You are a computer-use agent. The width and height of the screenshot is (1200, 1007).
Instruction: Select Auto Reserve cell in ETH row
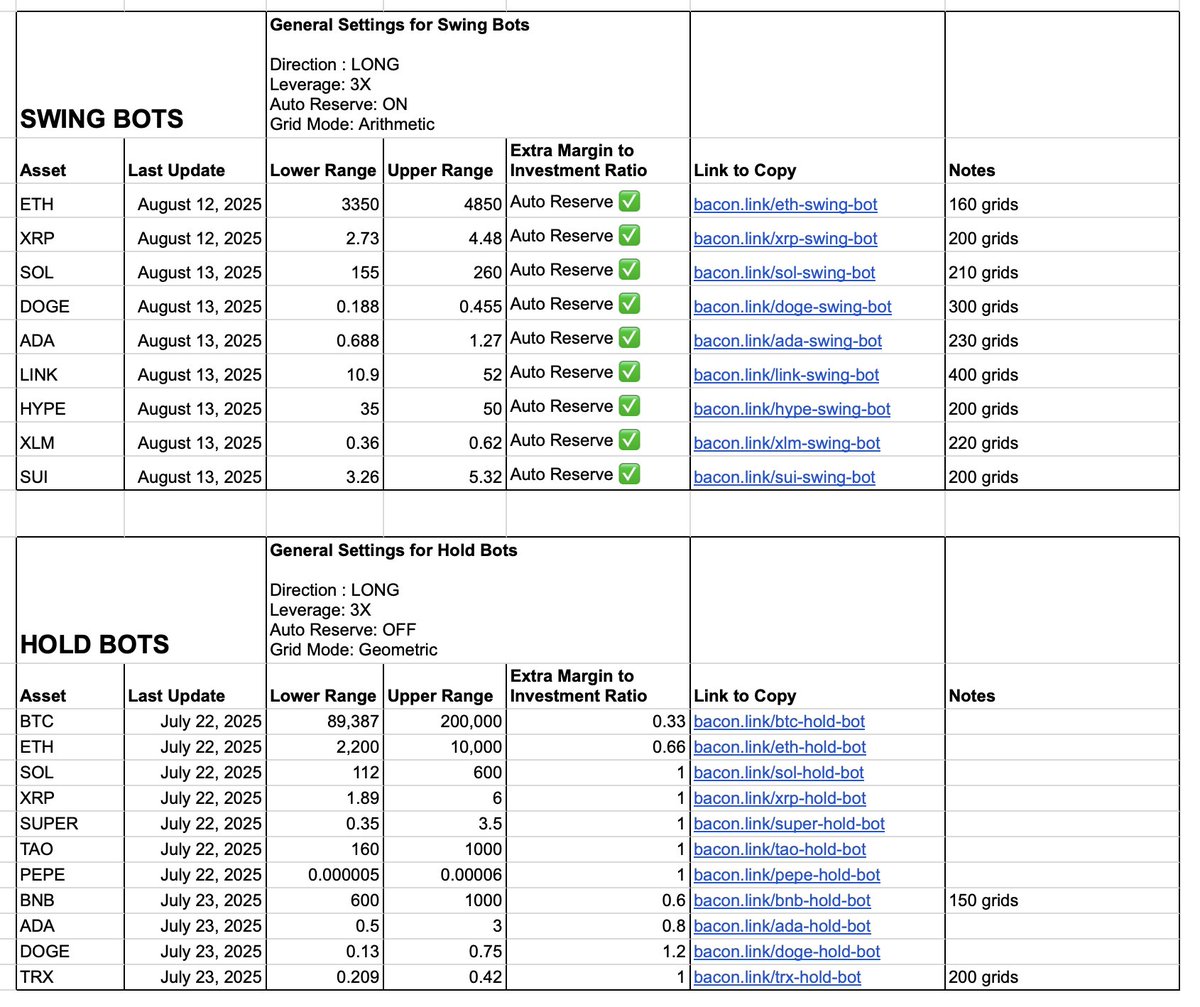click(598, 203)
